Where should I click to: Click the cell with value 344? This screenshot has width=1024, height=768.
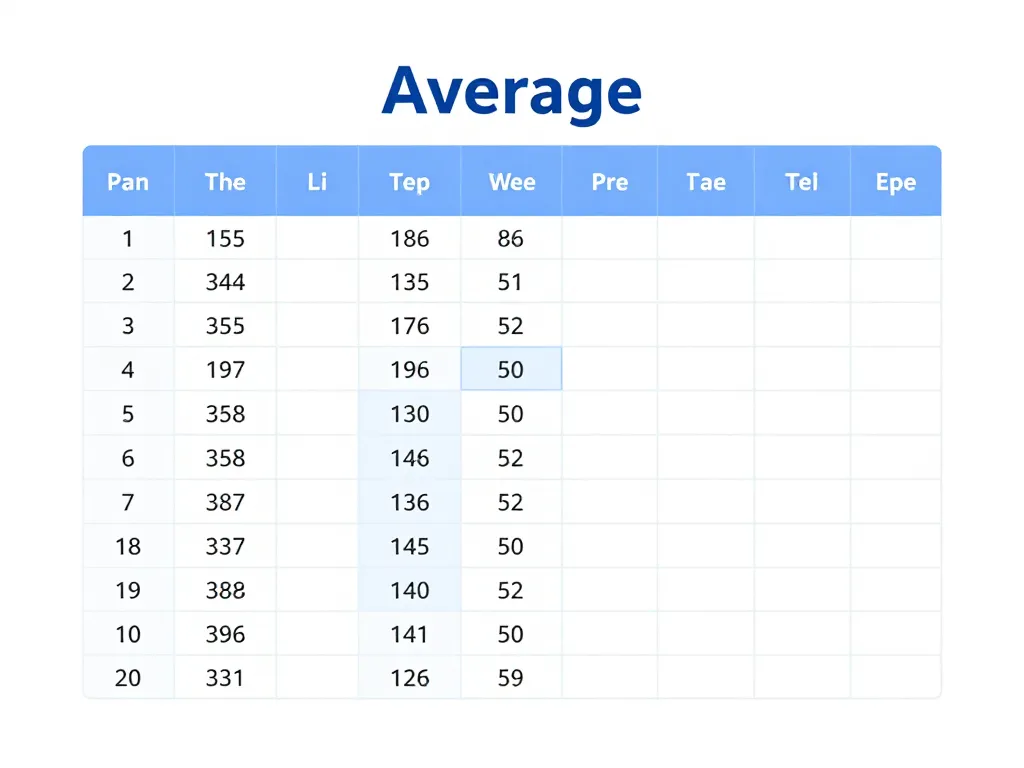pos(225,283)
